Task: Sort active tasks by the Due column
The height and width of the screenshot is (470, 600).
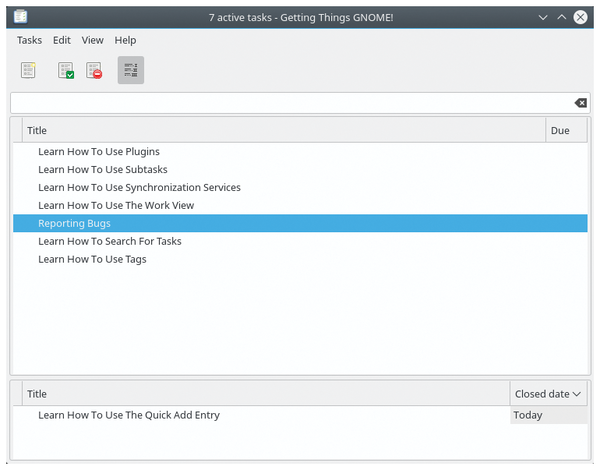Action: tap(566, 131)
